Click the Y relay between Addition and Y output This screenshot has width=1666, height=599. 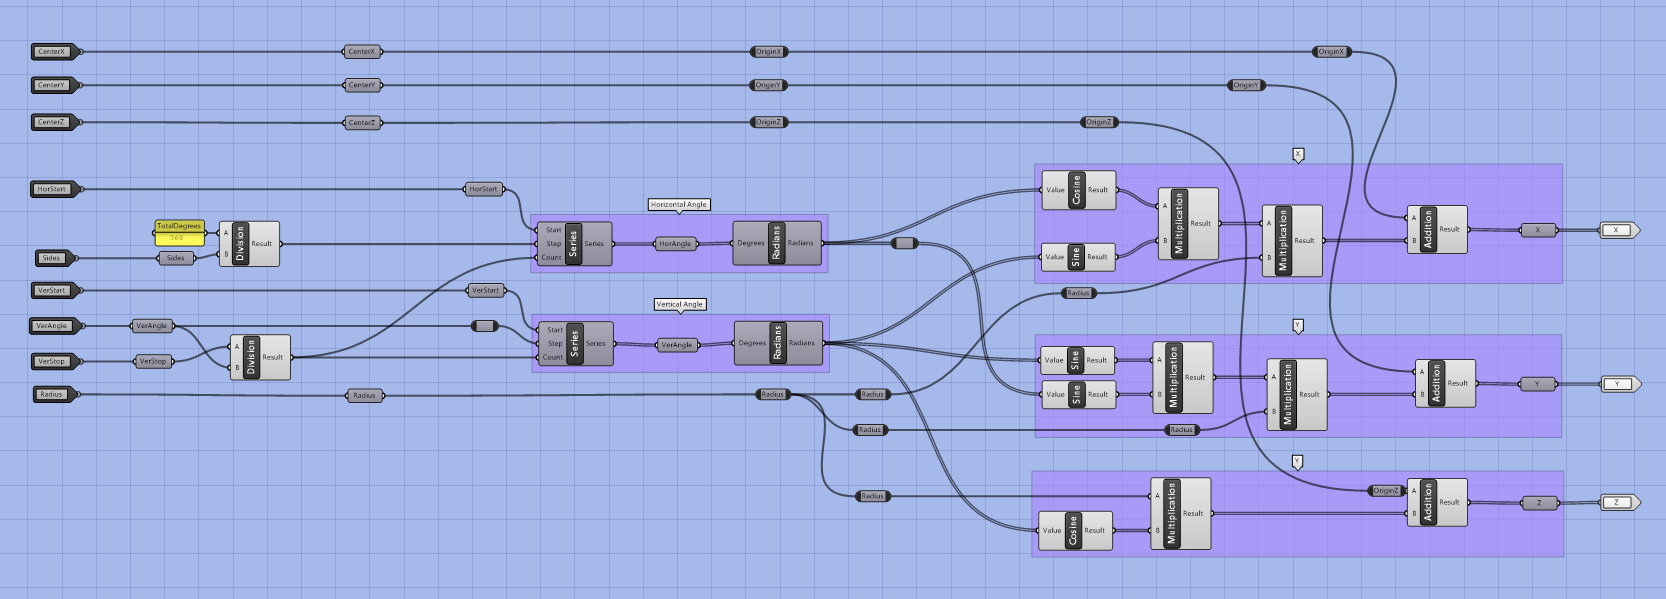coord(1538,384)
